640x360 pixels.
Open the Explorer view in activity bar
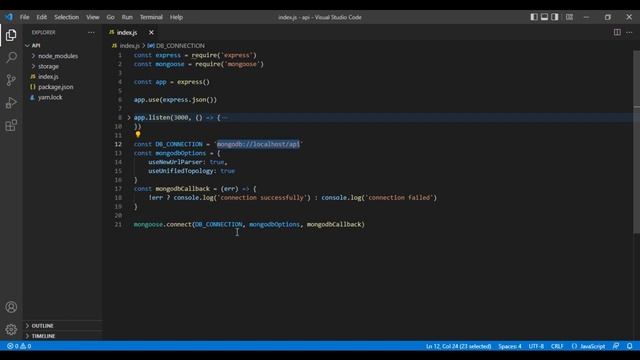click(11, 35)
